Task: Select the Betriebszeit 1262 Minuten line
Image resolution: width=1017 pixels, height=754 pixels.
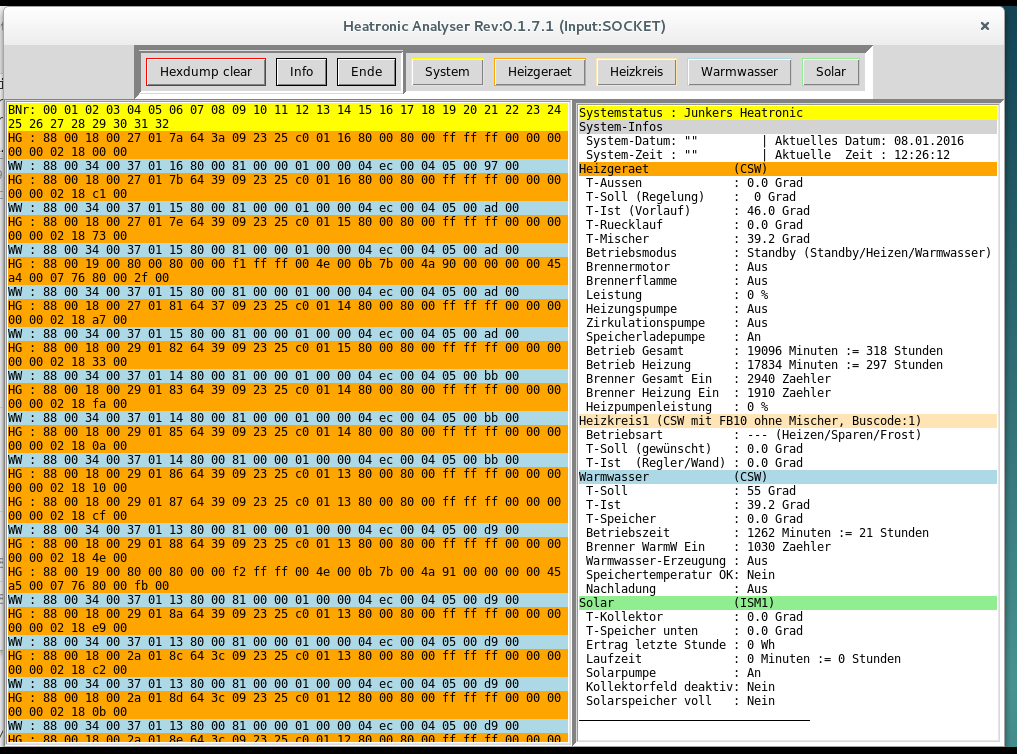Action: (757, 533)
